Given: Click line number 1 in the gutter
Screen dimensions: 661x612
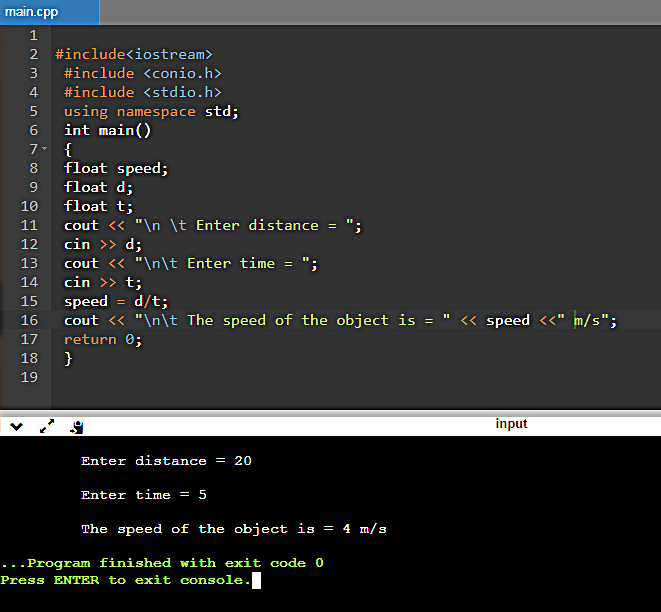Looking at the screenshot, I should 34,35.
